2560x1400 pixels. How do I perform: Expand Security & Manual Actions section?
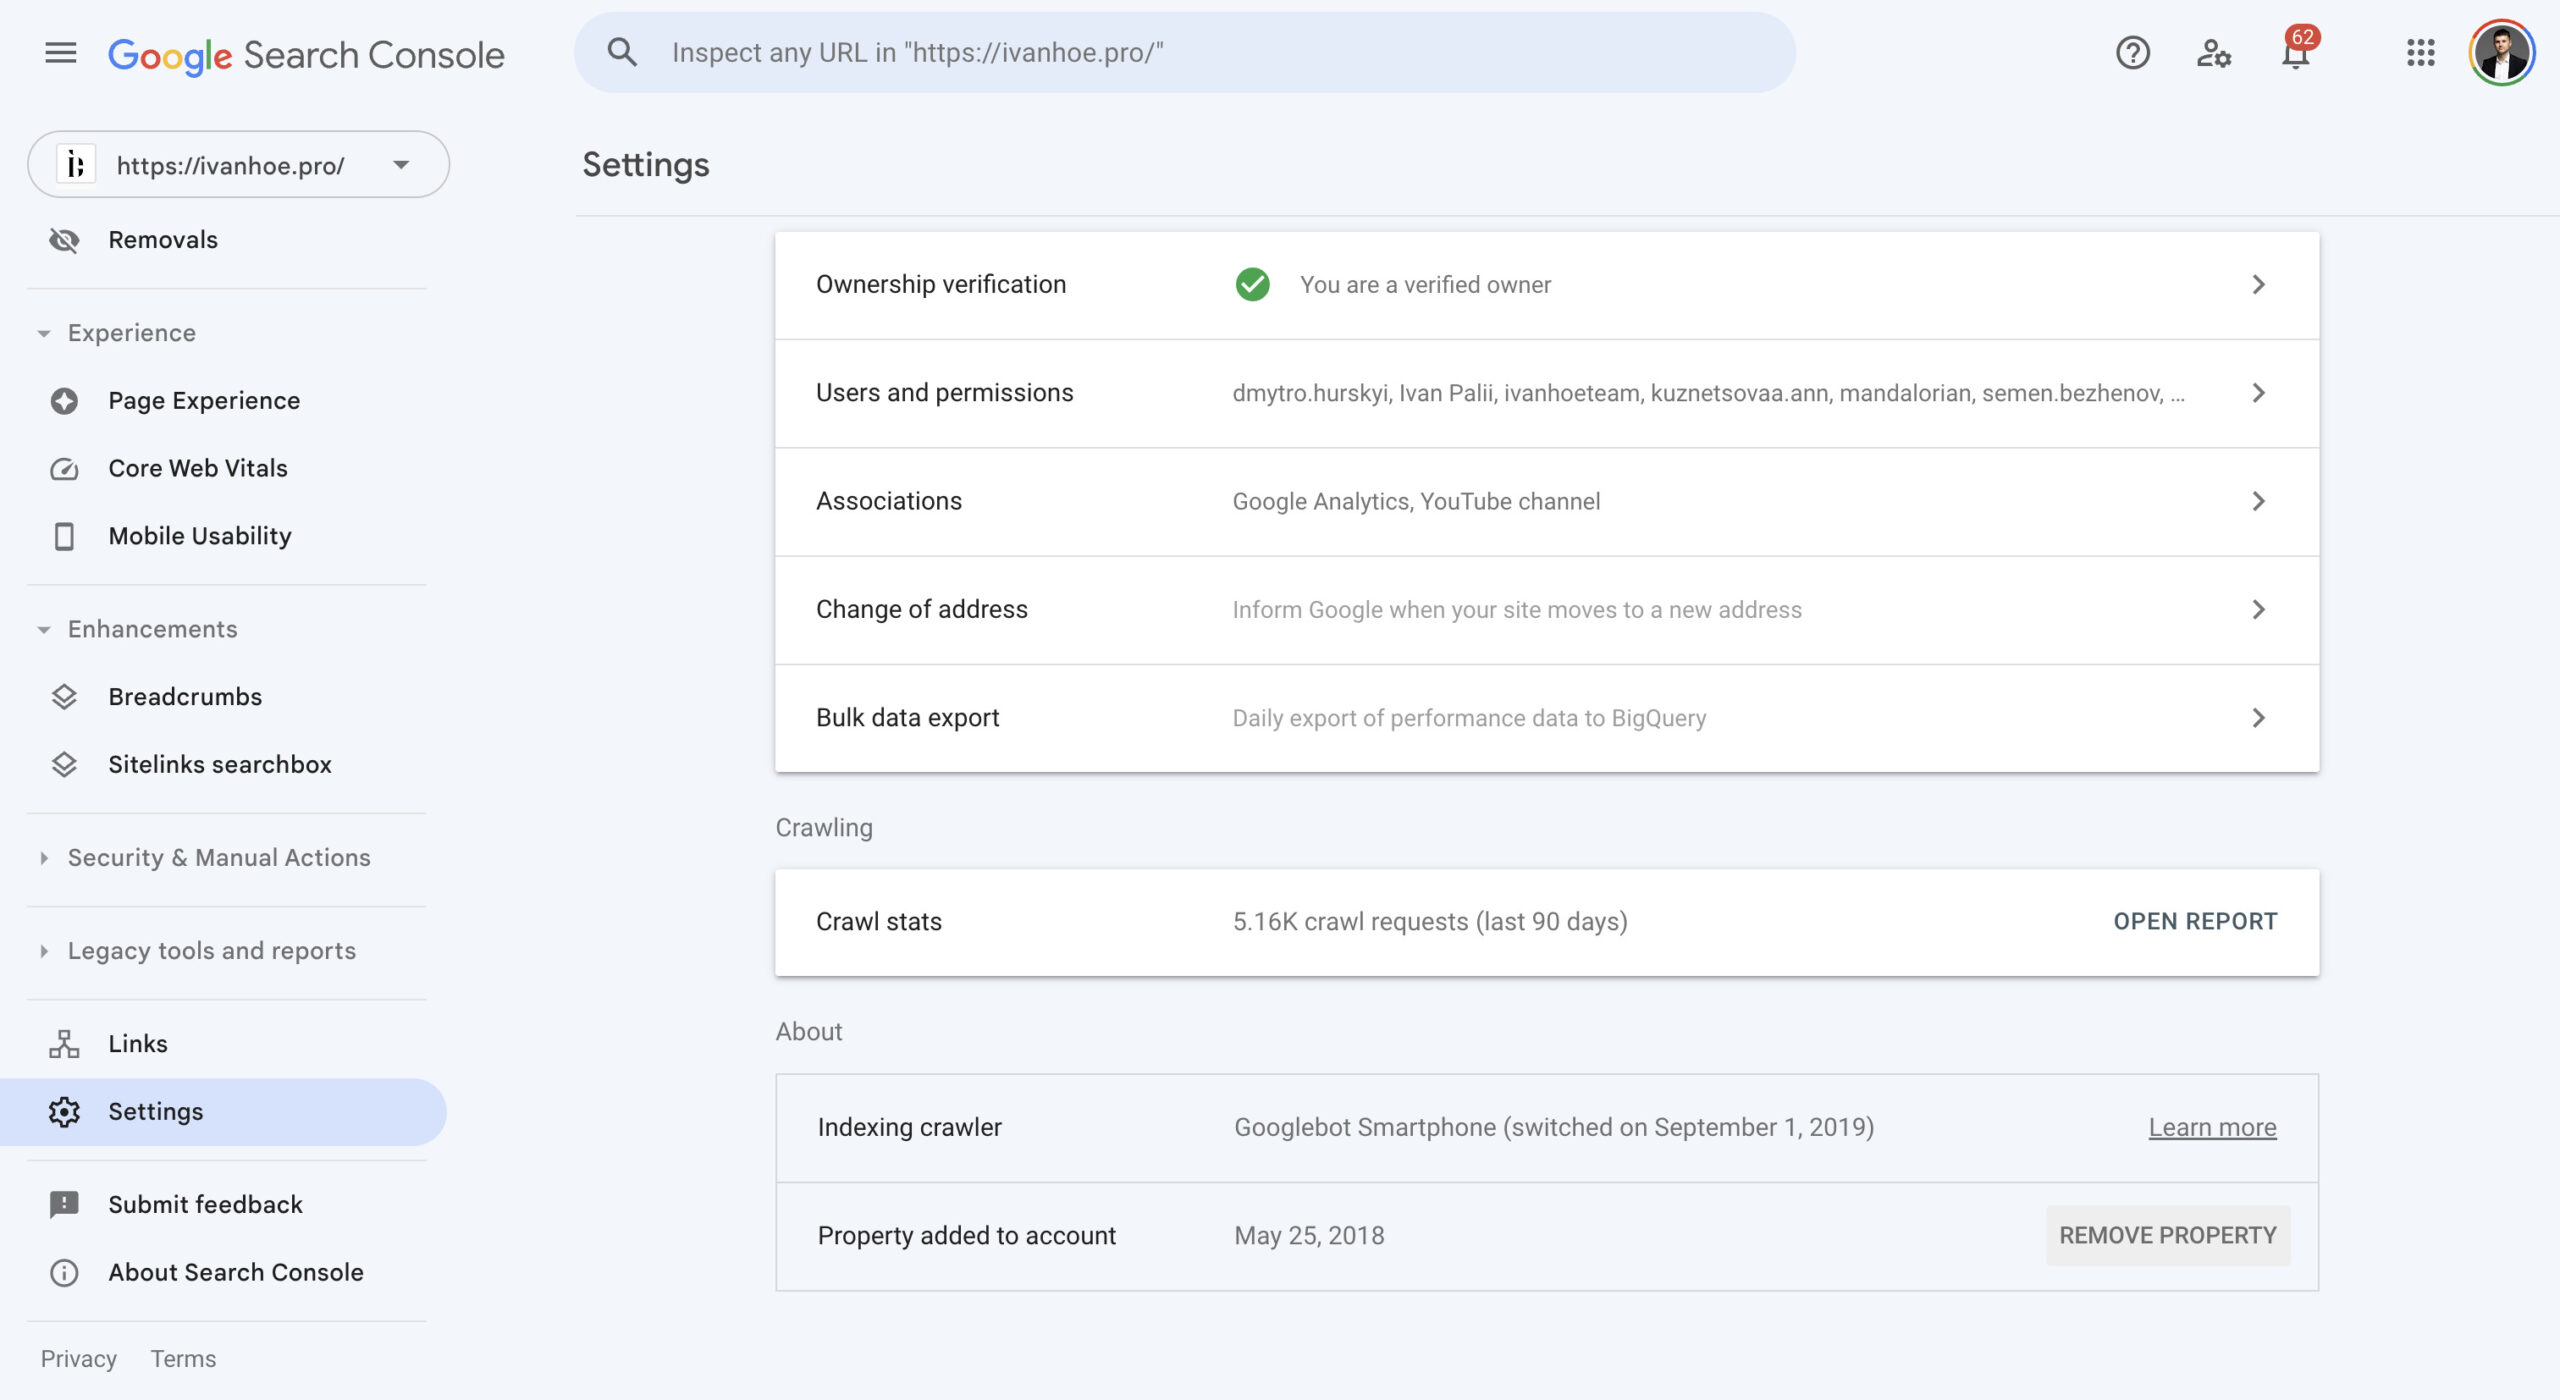click(218, 857)
